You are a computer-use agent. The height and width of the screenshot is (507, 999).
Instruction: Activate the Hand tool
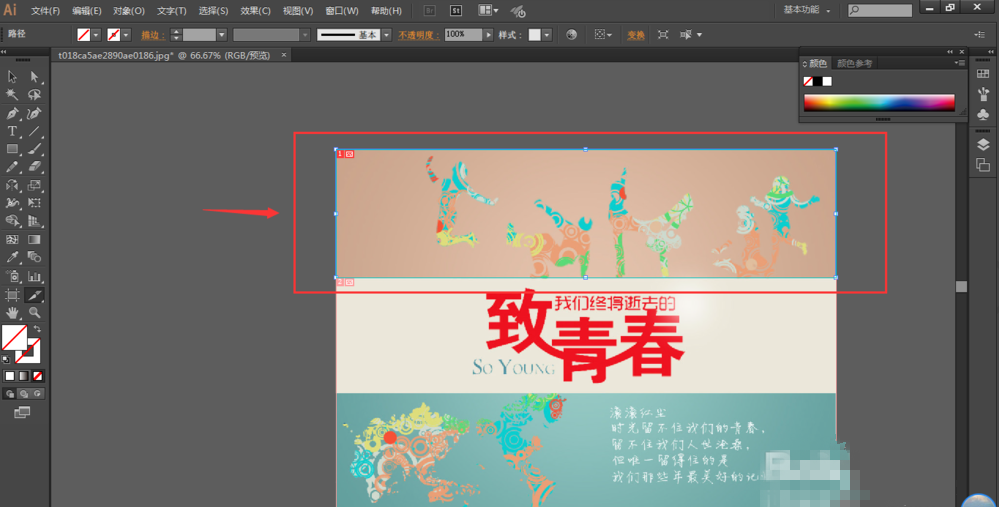coord(13,313)
